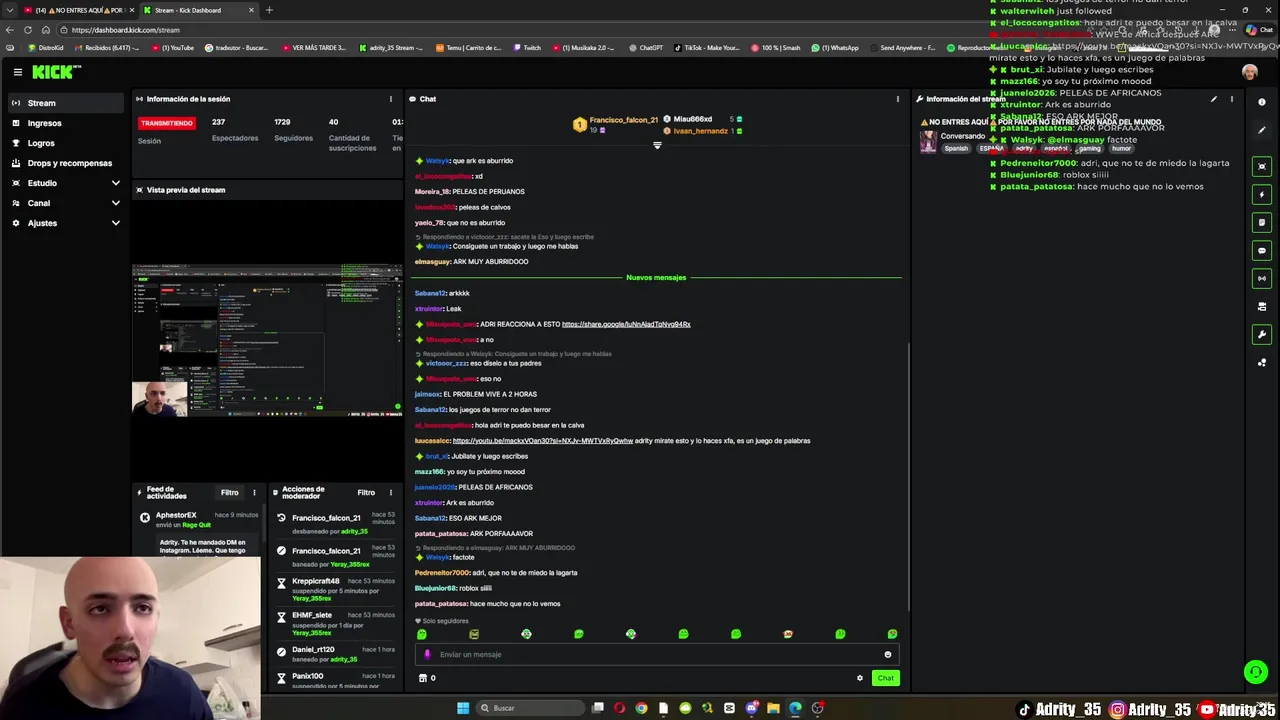Open the Información del stream panel options
The height and width of the screenshot is (720, 1280).
[x=1232, y=99]
